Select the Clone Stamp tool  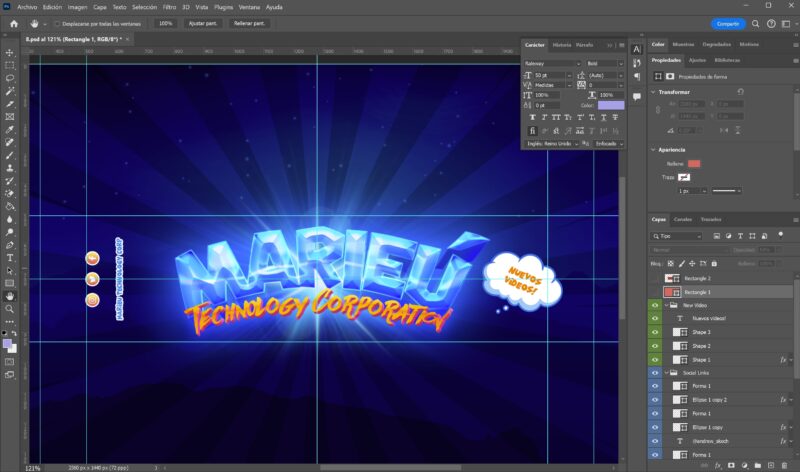click(x=10, y=168)
